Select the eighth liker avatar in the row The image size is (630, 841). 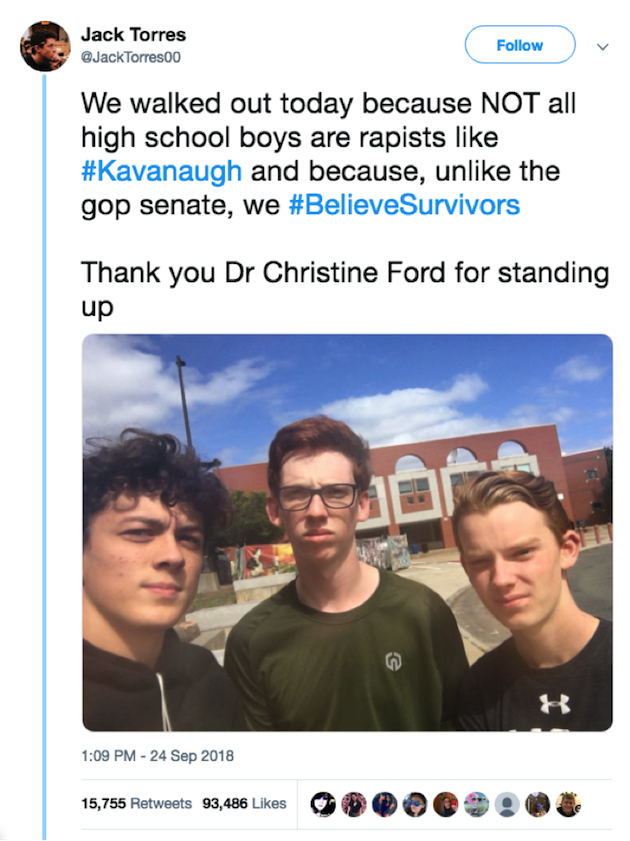click(537, 804)
